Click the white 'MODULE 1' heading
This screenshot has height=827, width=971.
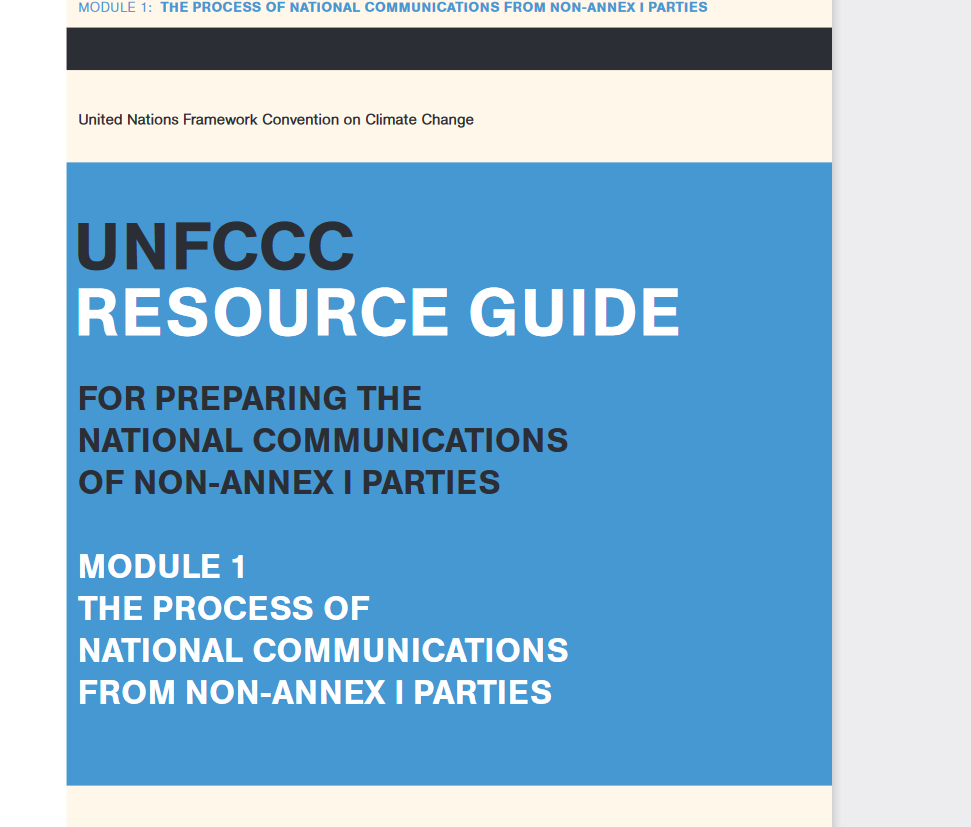point(162,567)
